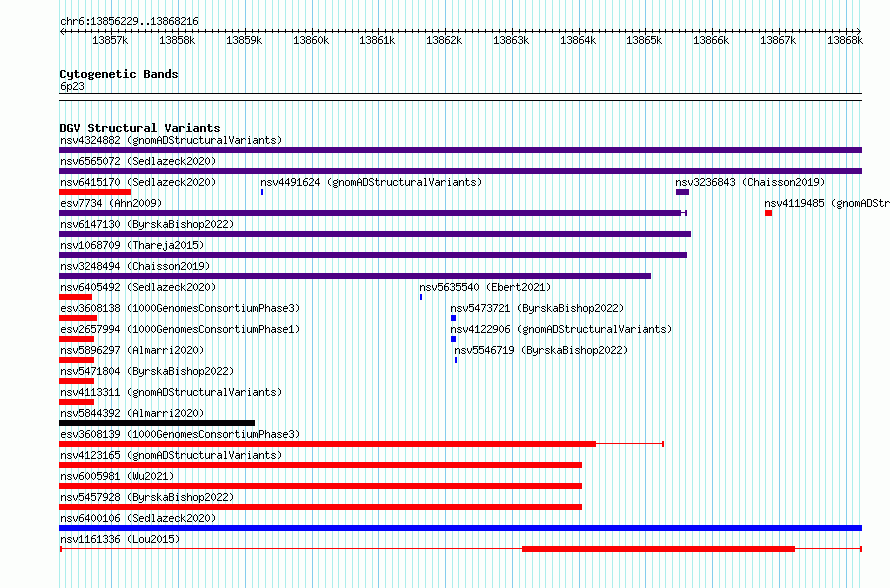This screenshot has width=890, height=588.
Task: Click the DGV Structural Variants track heading
Action: (x=140, y=128)
